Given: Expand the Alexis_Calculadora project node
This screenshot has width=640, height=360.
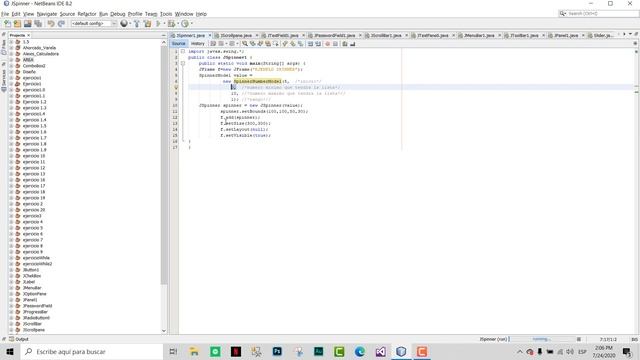Looking at the screenshot, I should [11, 54].
